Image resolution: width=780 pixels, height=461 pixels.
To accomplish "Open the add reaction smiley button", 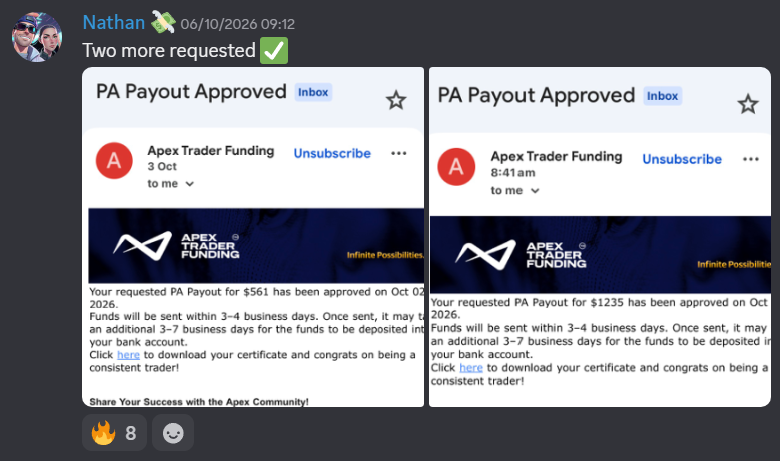I will click(x=173, y=433).
